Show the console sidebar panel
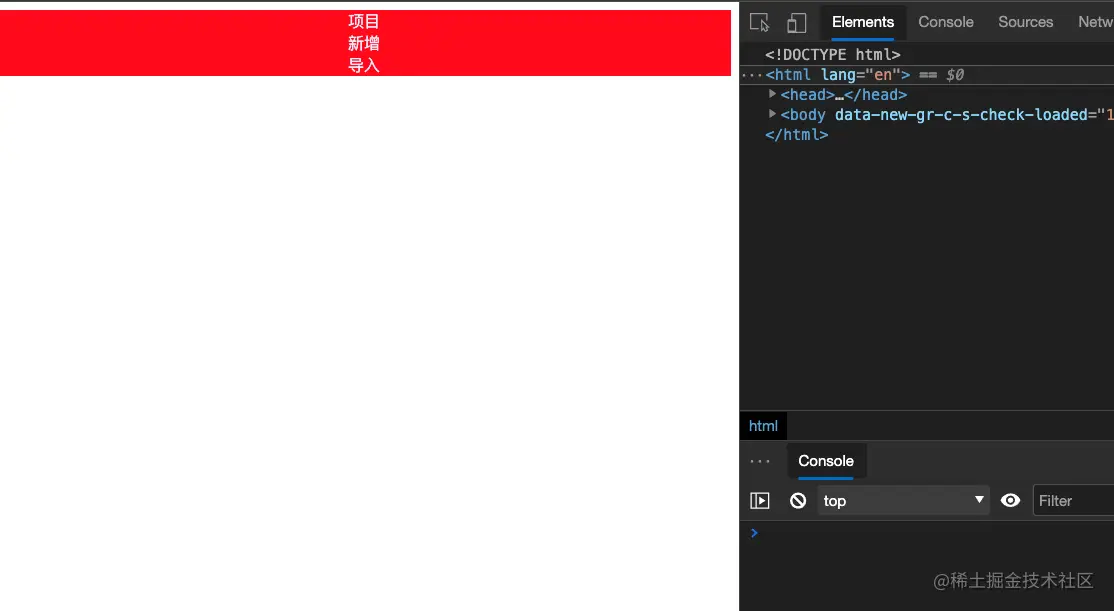Image resolution: width=1114 pixels, height=611 pixels. coord(760,500)
